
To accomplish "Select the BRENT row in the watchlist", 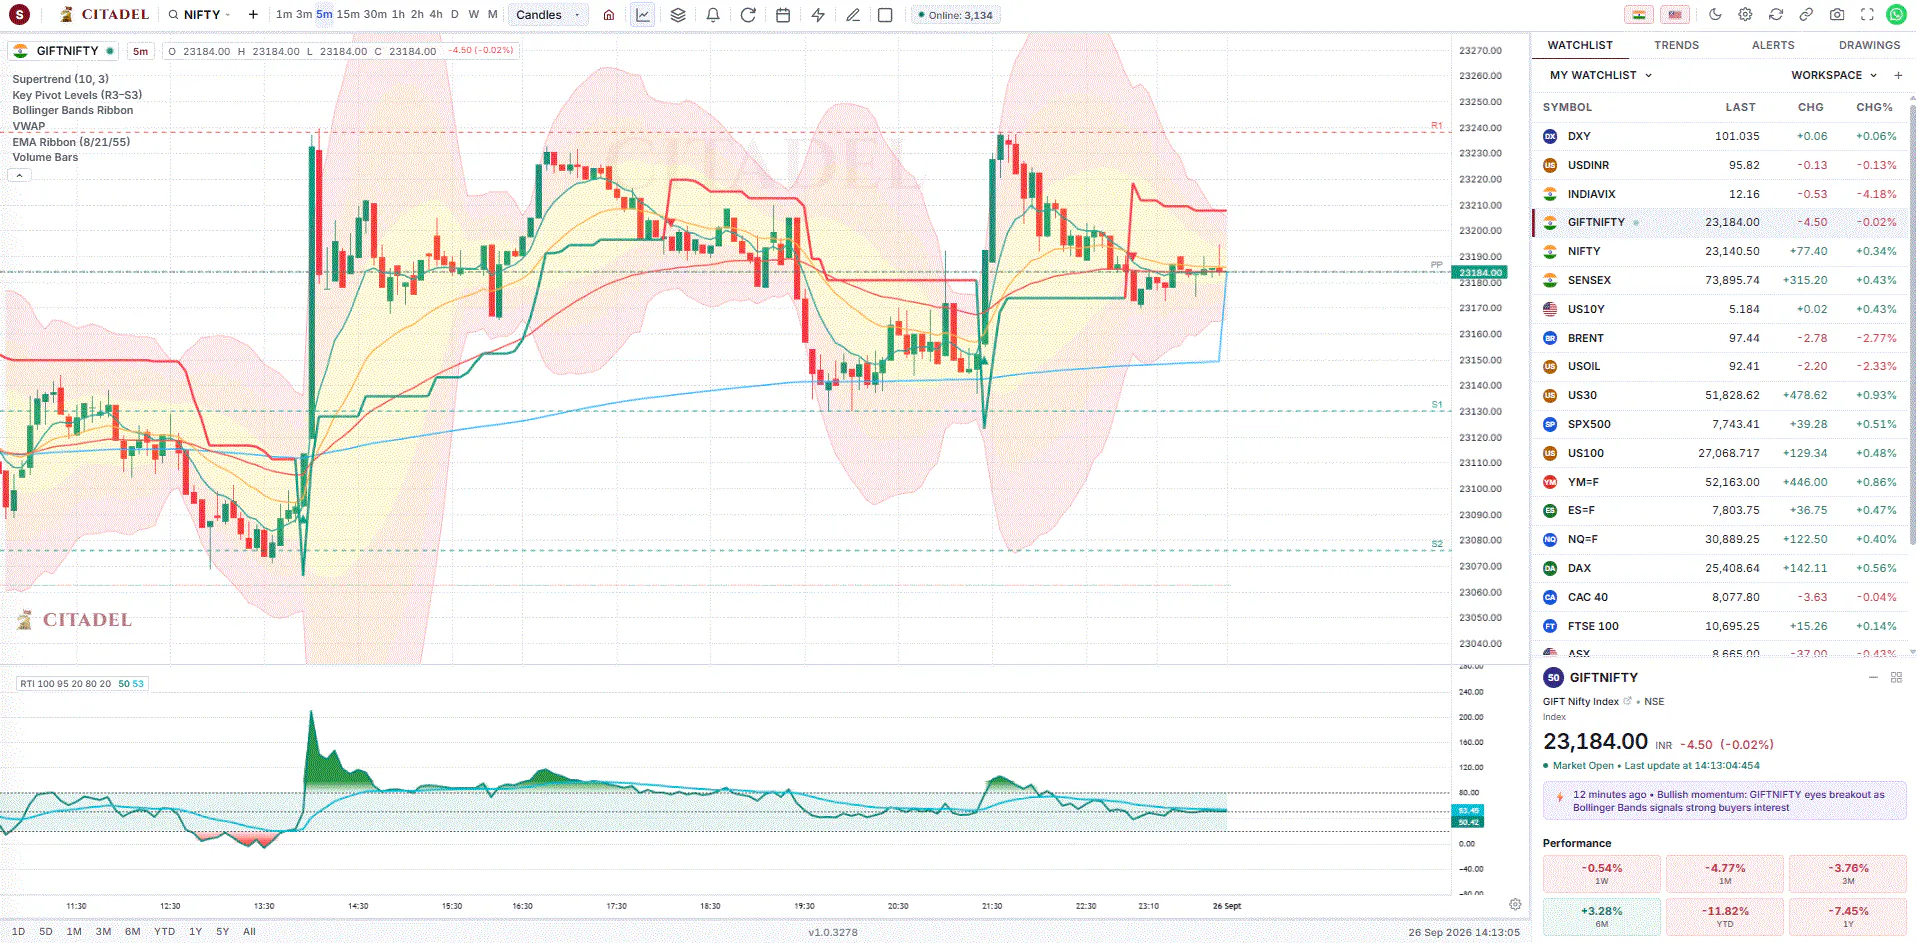I will (x=1722, y=338).
